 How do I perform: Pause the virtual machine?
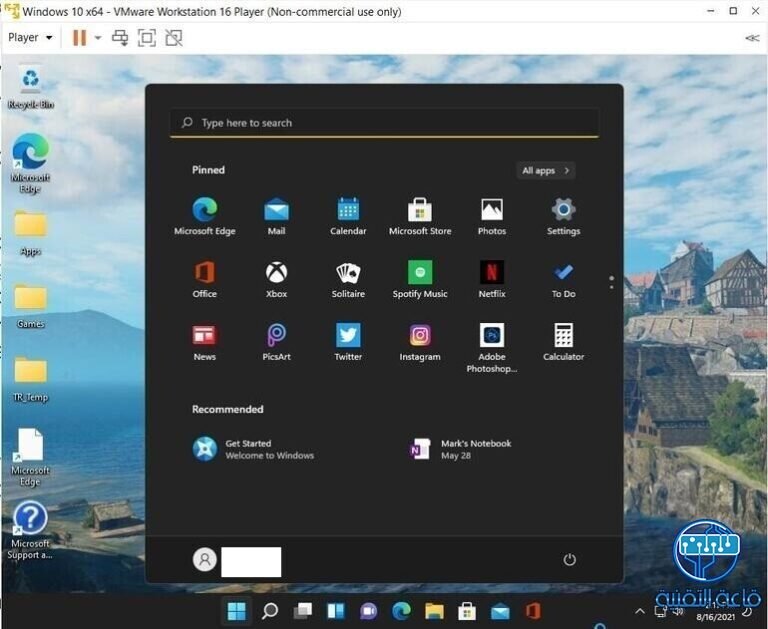click(x=79, y=38)
